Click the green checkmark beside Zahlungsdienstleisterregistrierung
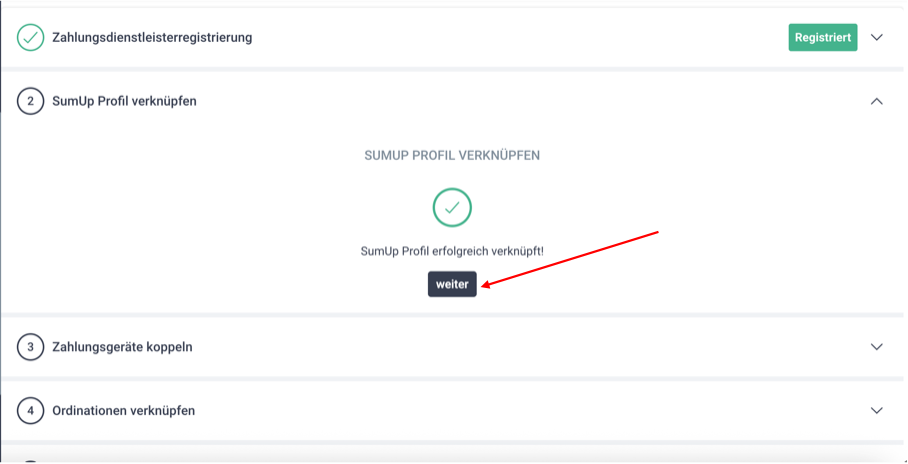Viewport: 908px width, 464px height. click(x=31, y=38)
